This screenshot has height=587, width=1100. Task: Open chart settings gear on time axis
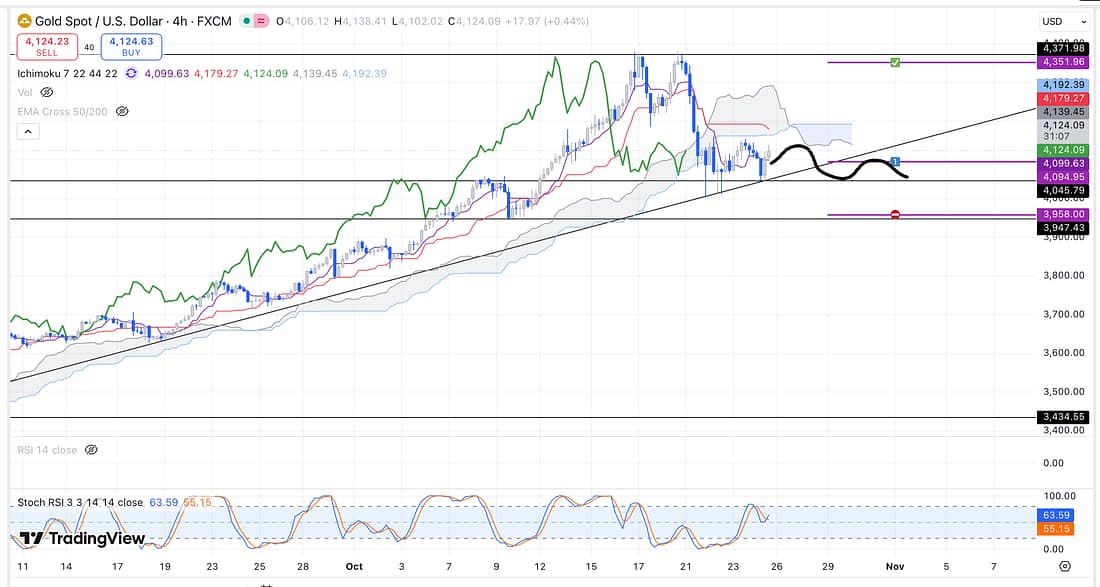[x=1064, y=567]
